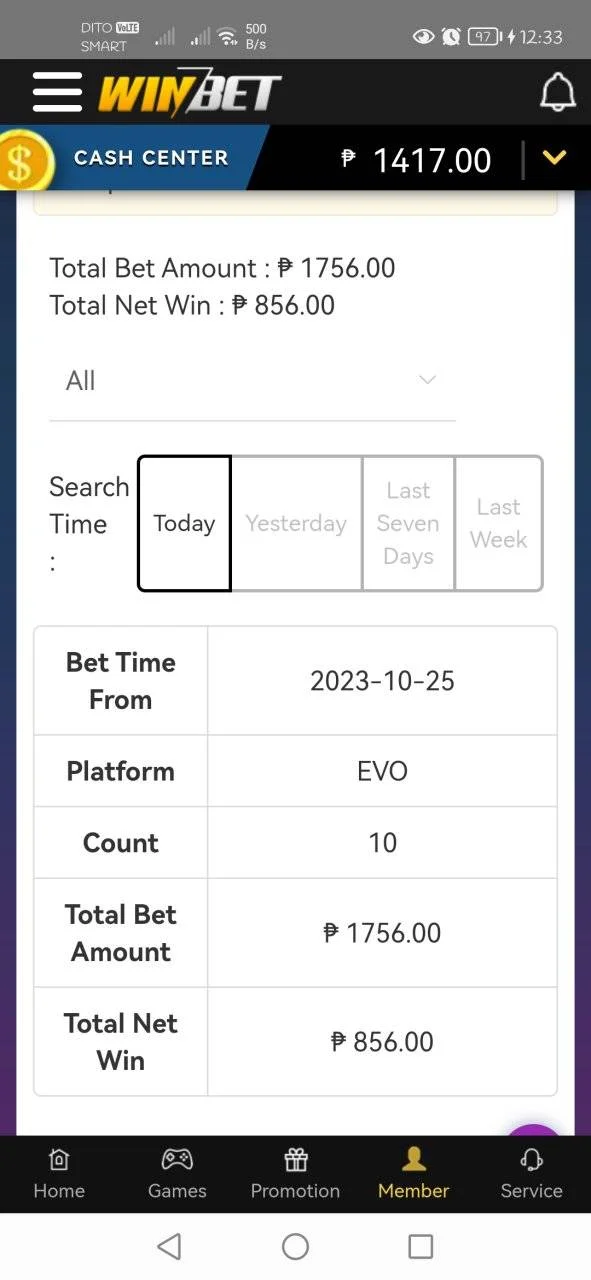Tap the WinBet logo
This screenshot has width=591, height=1280.
click(x=189, y=93)
